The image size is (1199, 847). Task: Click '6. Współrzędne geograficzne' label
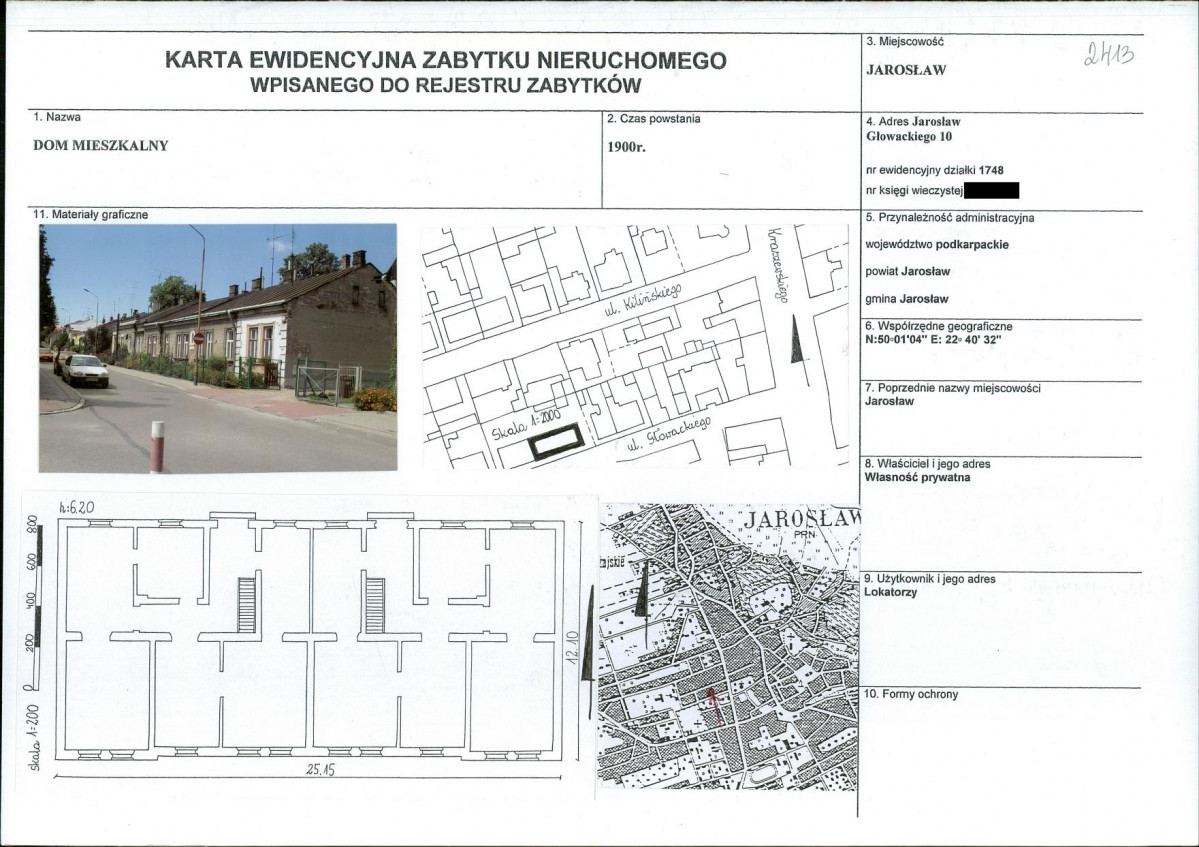[939, 326]
